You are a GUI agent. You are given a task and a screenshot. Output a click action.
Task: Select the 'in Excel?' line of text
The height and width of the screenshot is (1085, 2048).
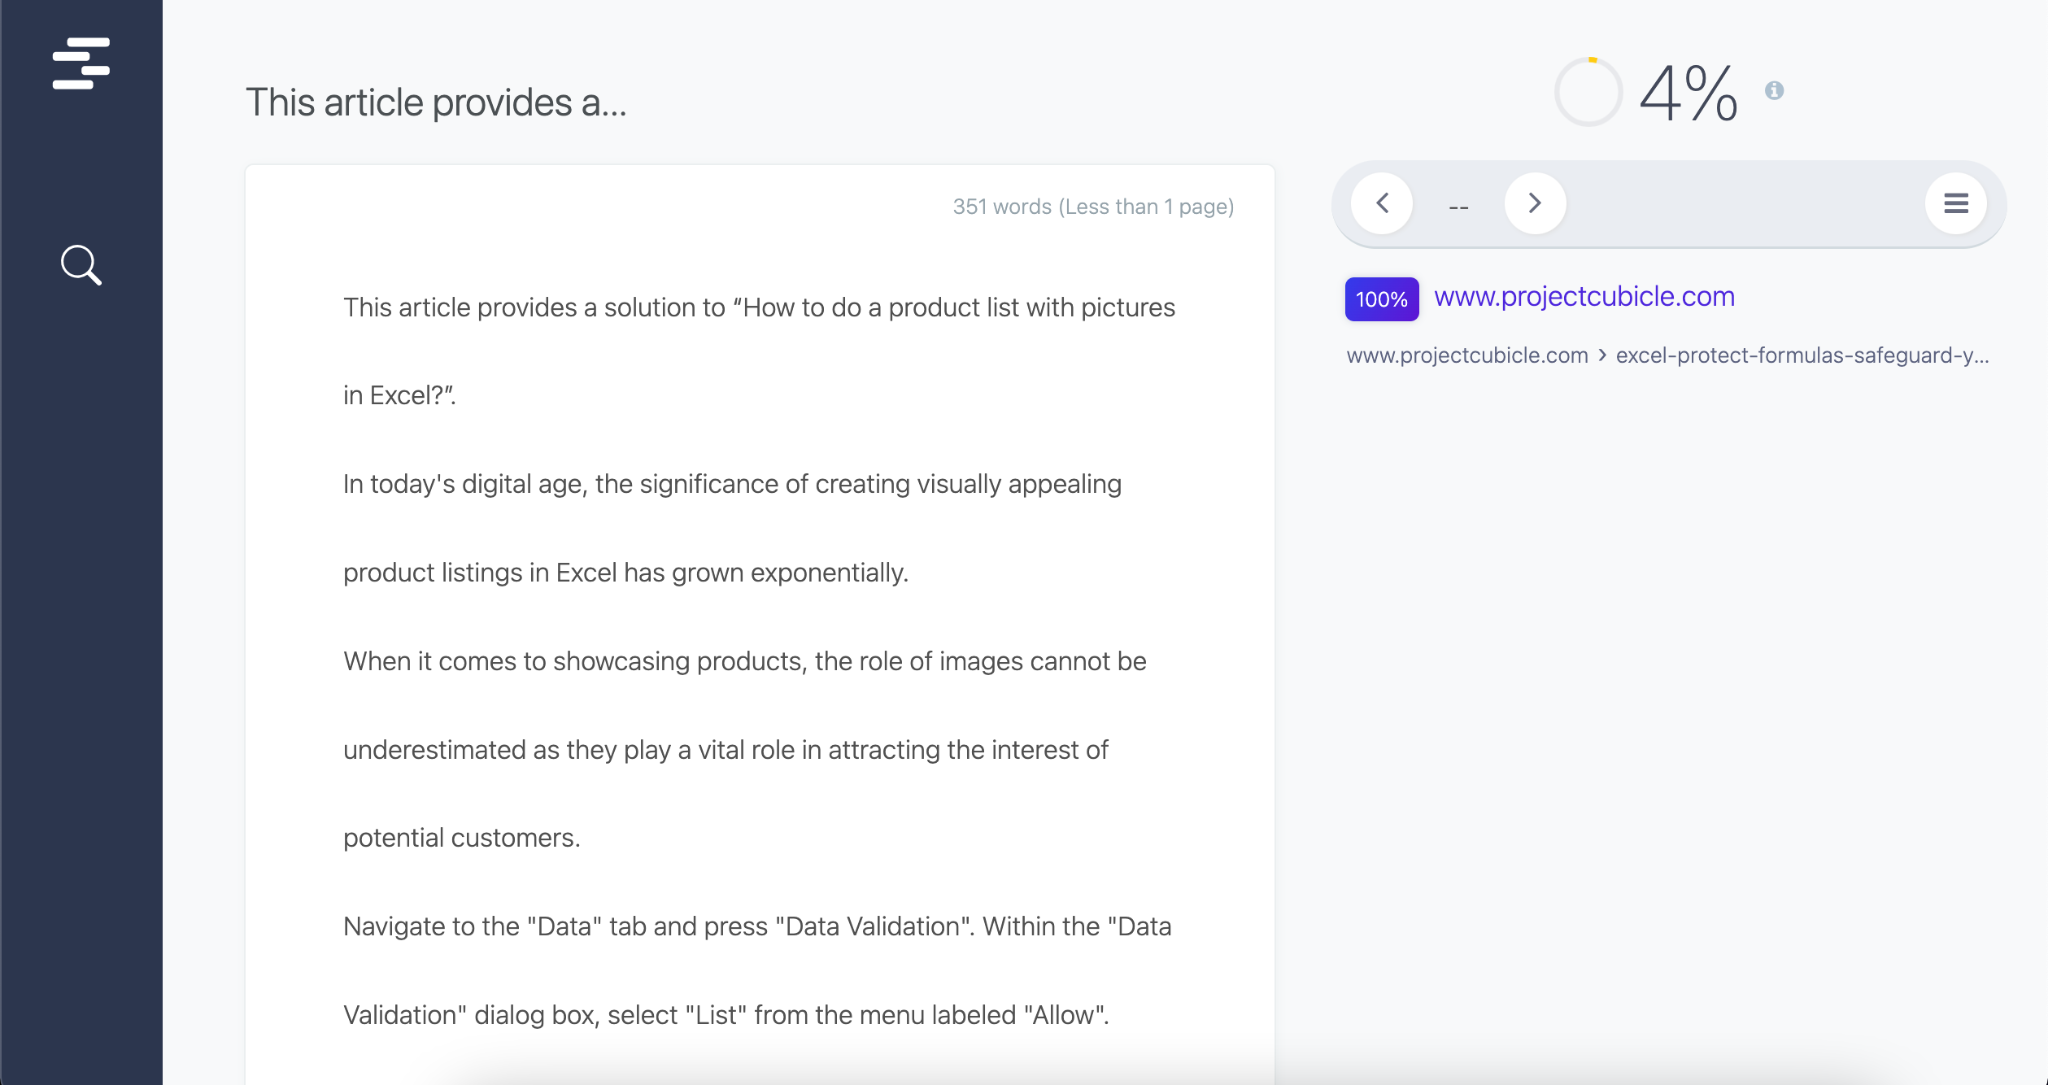click(400, 396)
